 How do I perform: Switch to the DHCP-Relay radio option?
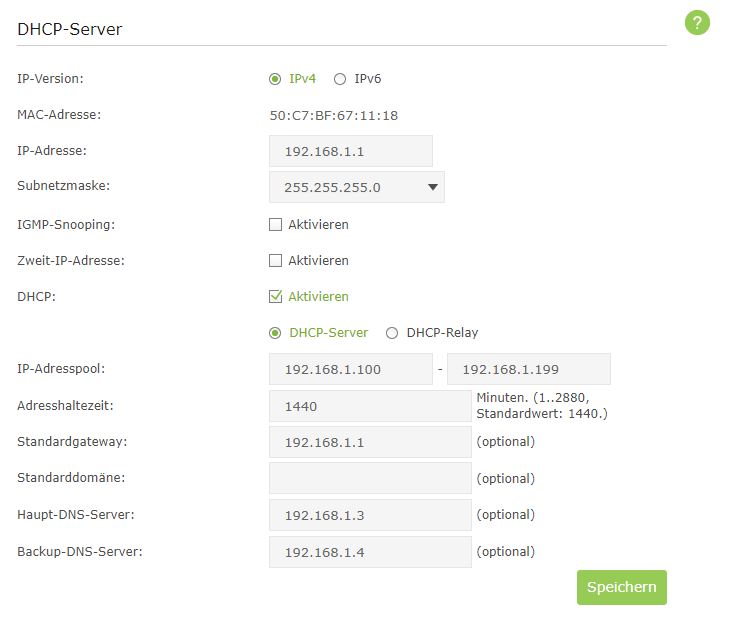point(392,333)
